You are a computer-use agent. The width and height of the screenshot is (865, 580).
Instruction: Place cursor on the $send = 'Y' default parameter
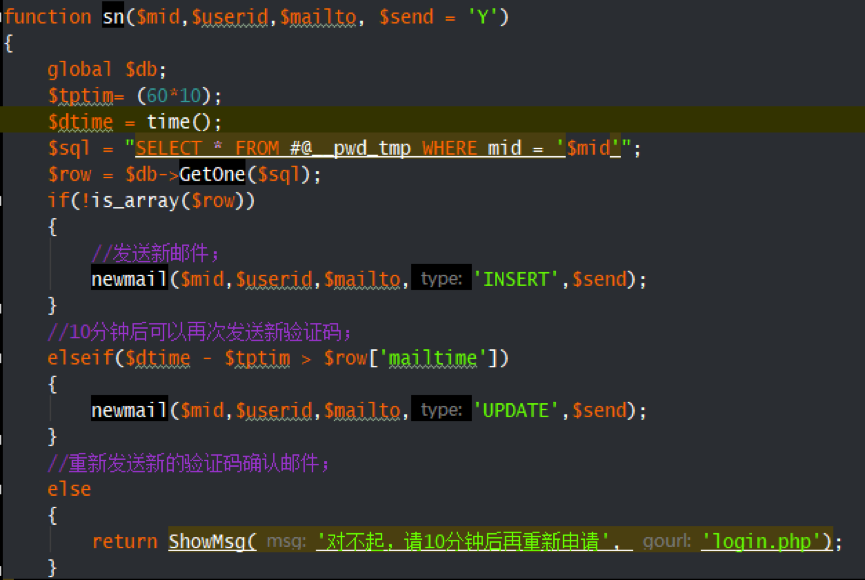tap(444, 17)
